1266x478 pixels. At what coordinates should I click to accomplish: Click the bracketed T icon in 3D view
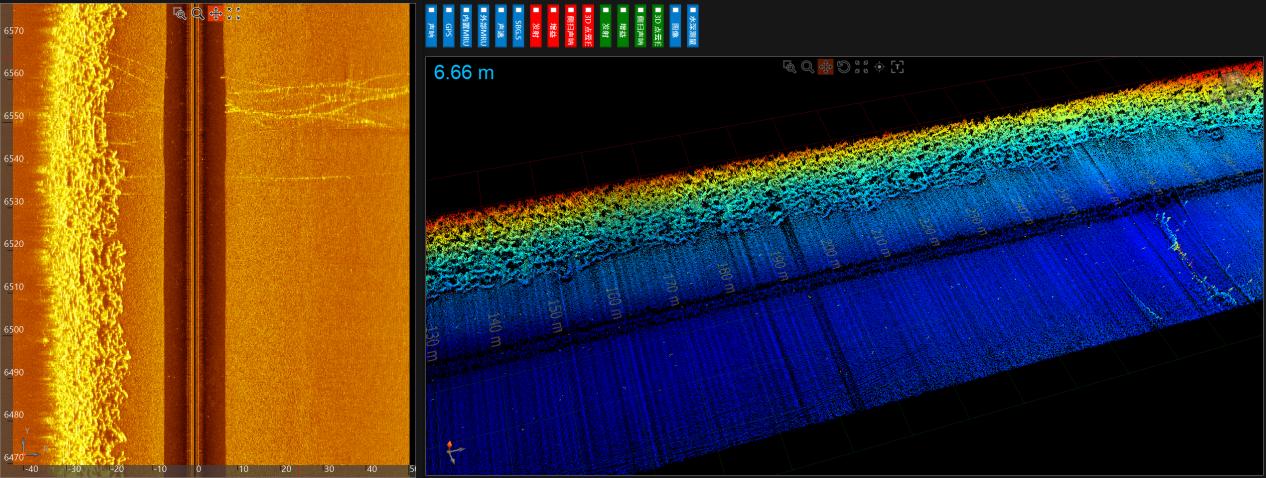tap(897, 66)
